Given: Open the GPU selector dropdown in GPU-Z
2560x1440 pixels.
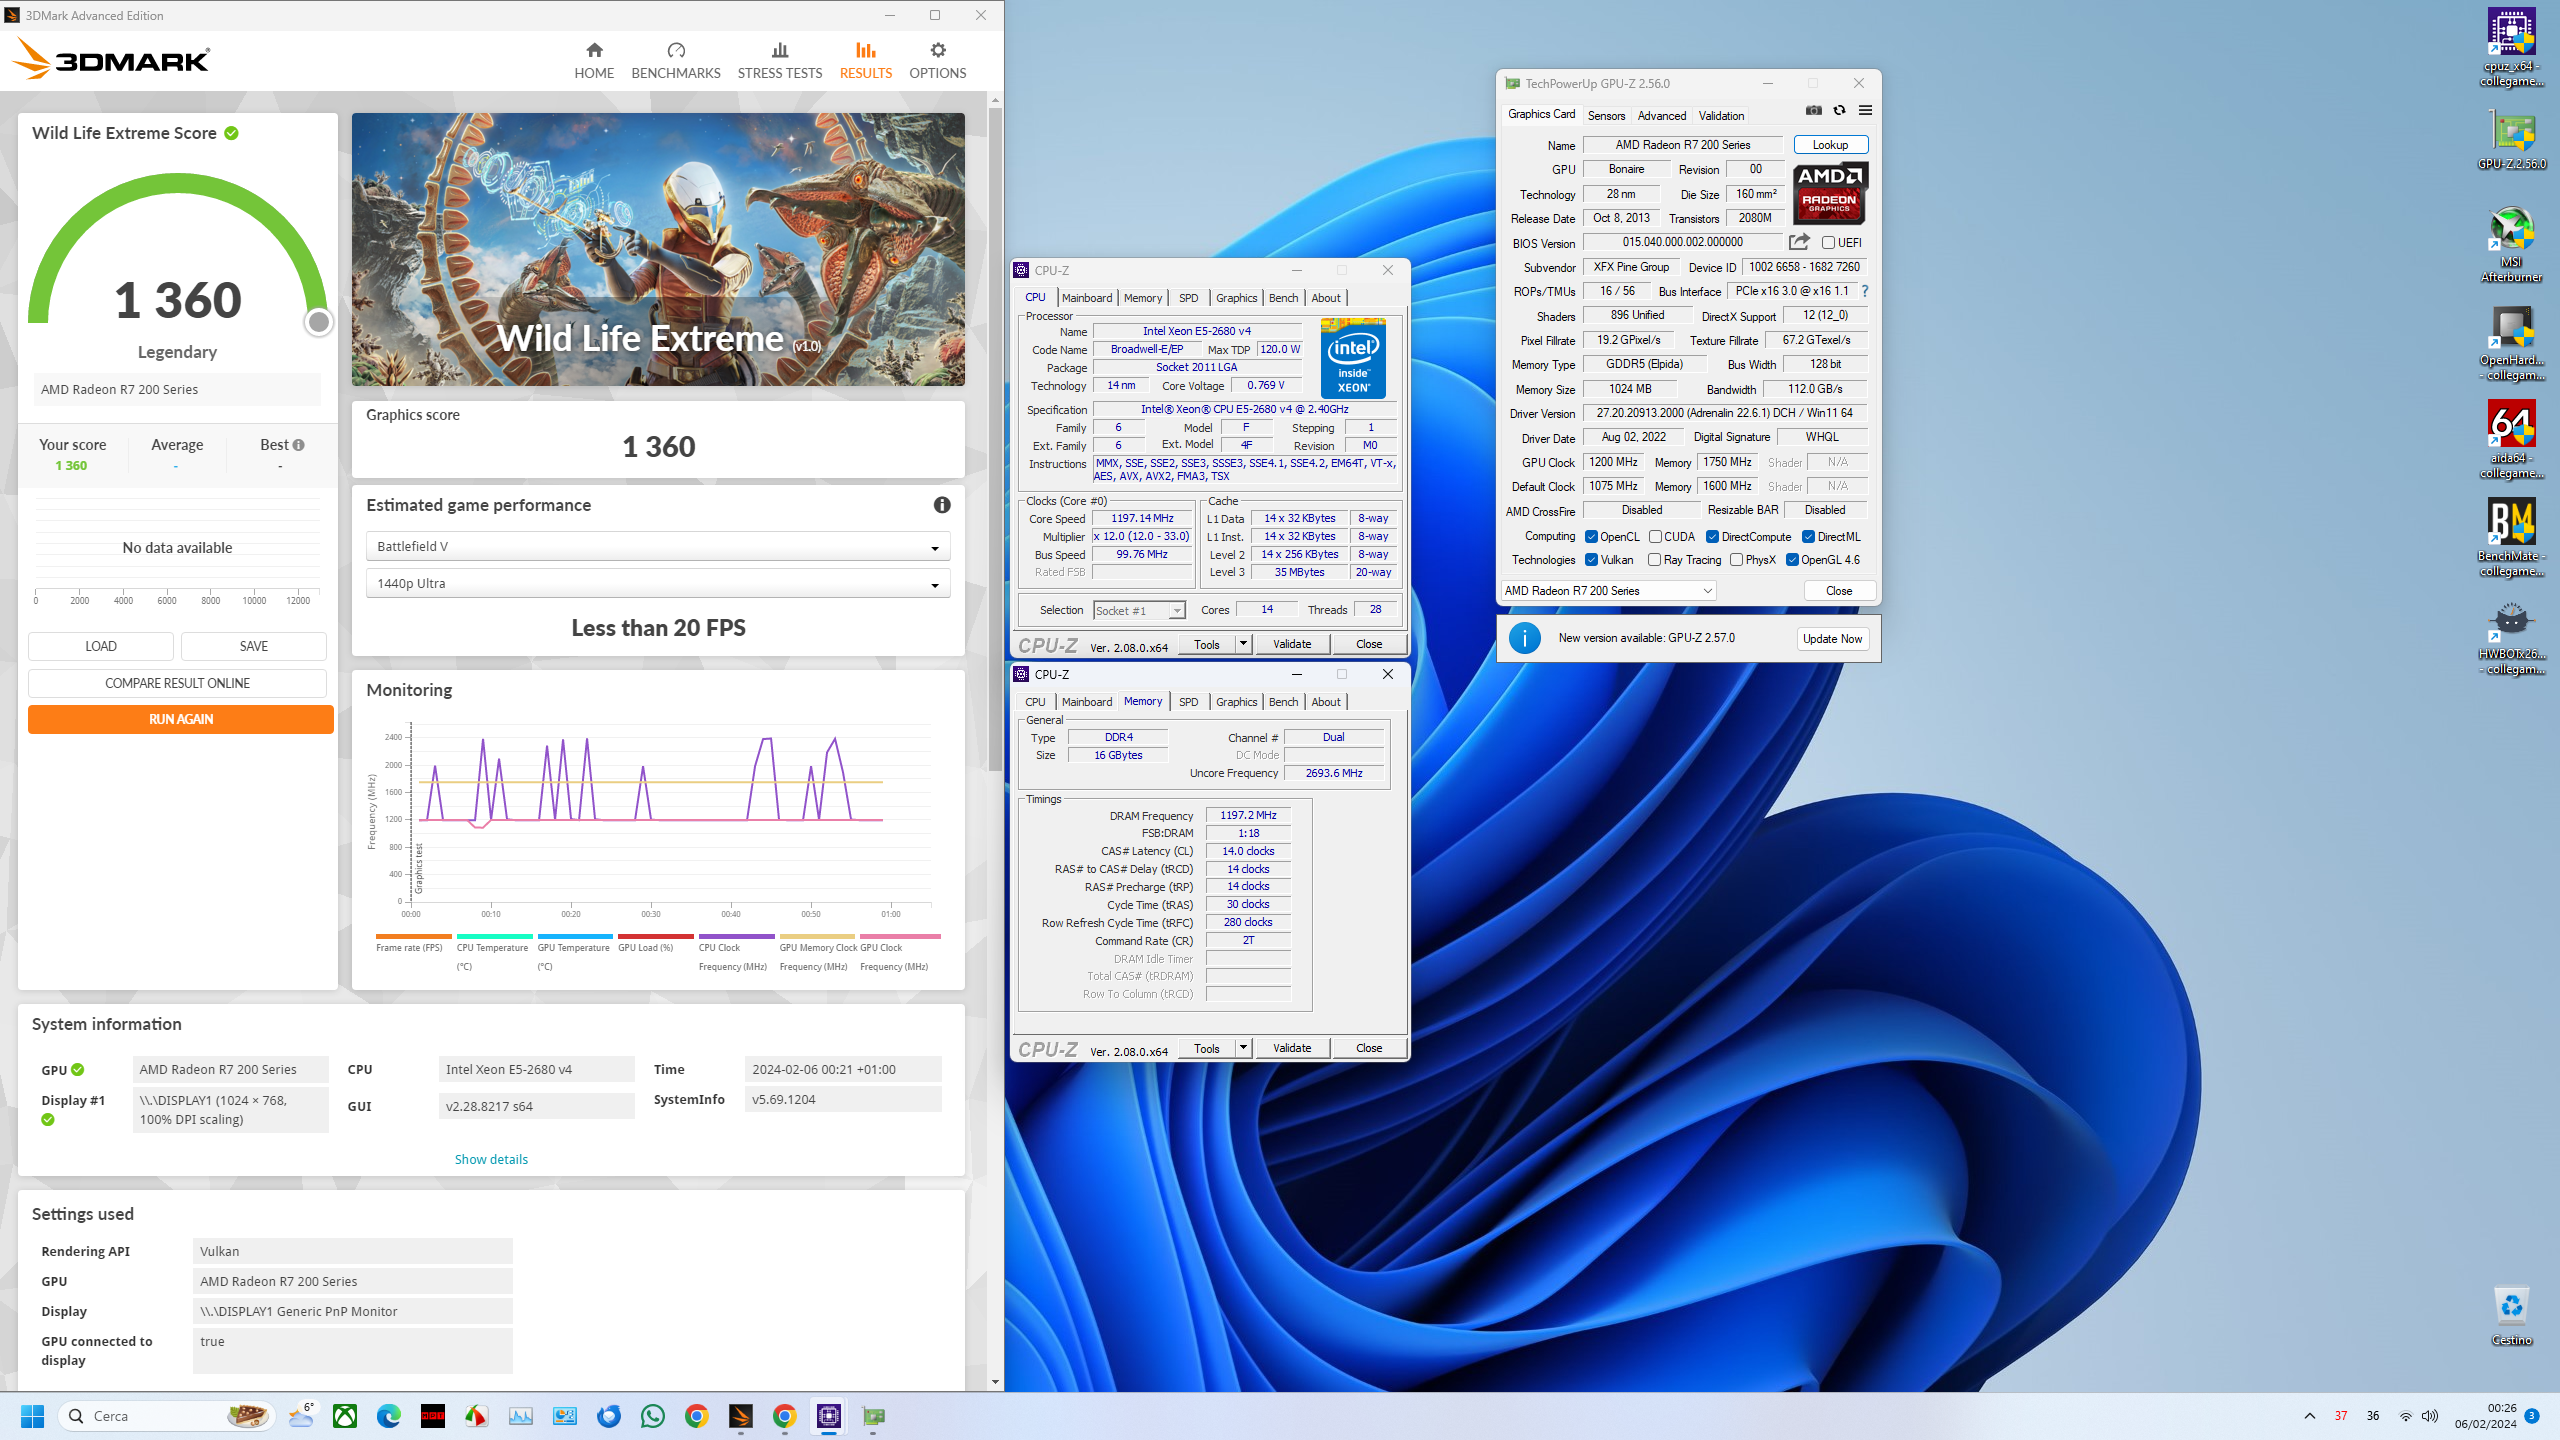Looking at the screenshot, I should (x=1608, y=591).
